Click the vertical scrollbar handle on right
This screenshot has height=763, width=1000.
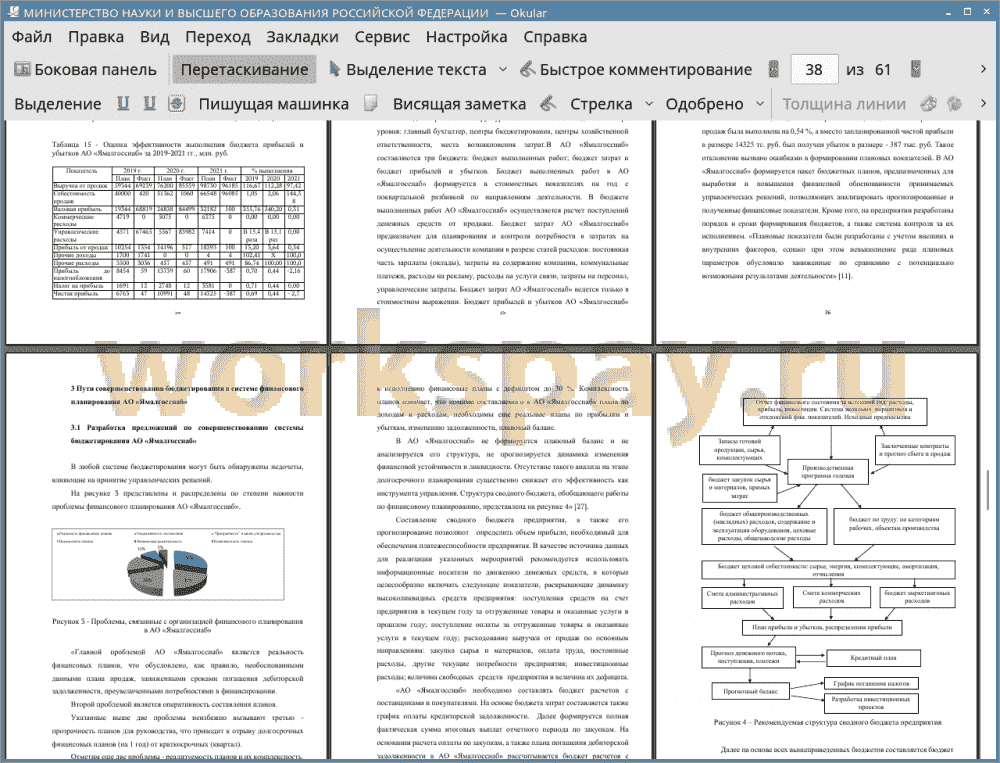tap(989, 489)
